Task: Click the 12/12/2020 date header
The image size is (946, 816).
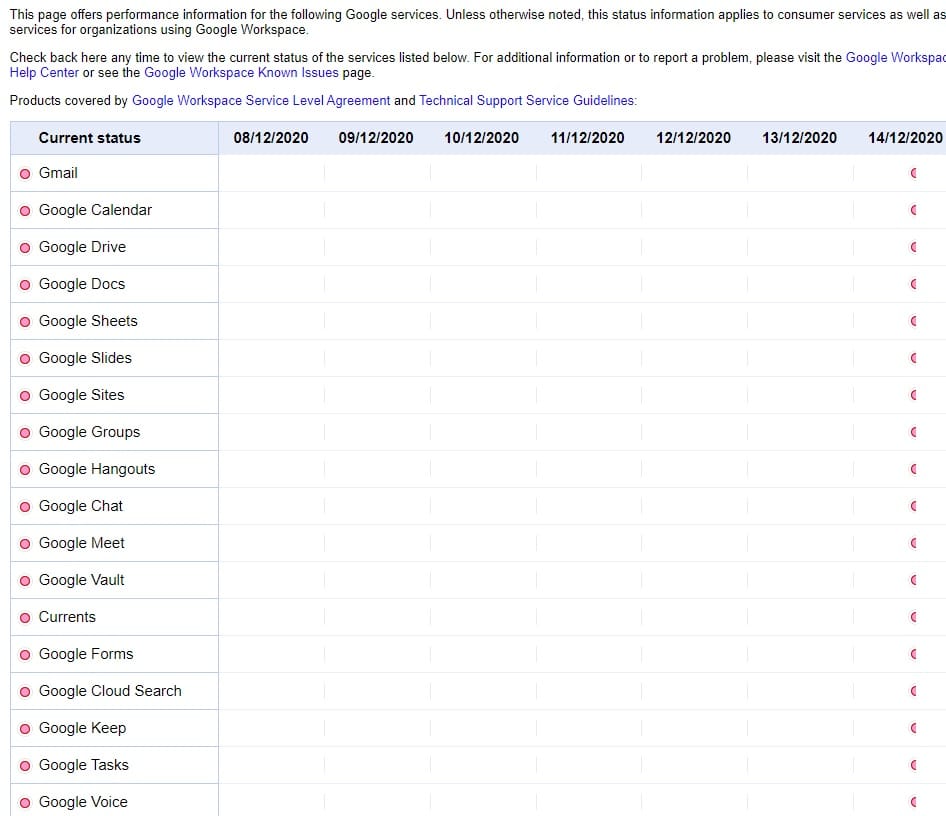Action: (x=693, y=138)
